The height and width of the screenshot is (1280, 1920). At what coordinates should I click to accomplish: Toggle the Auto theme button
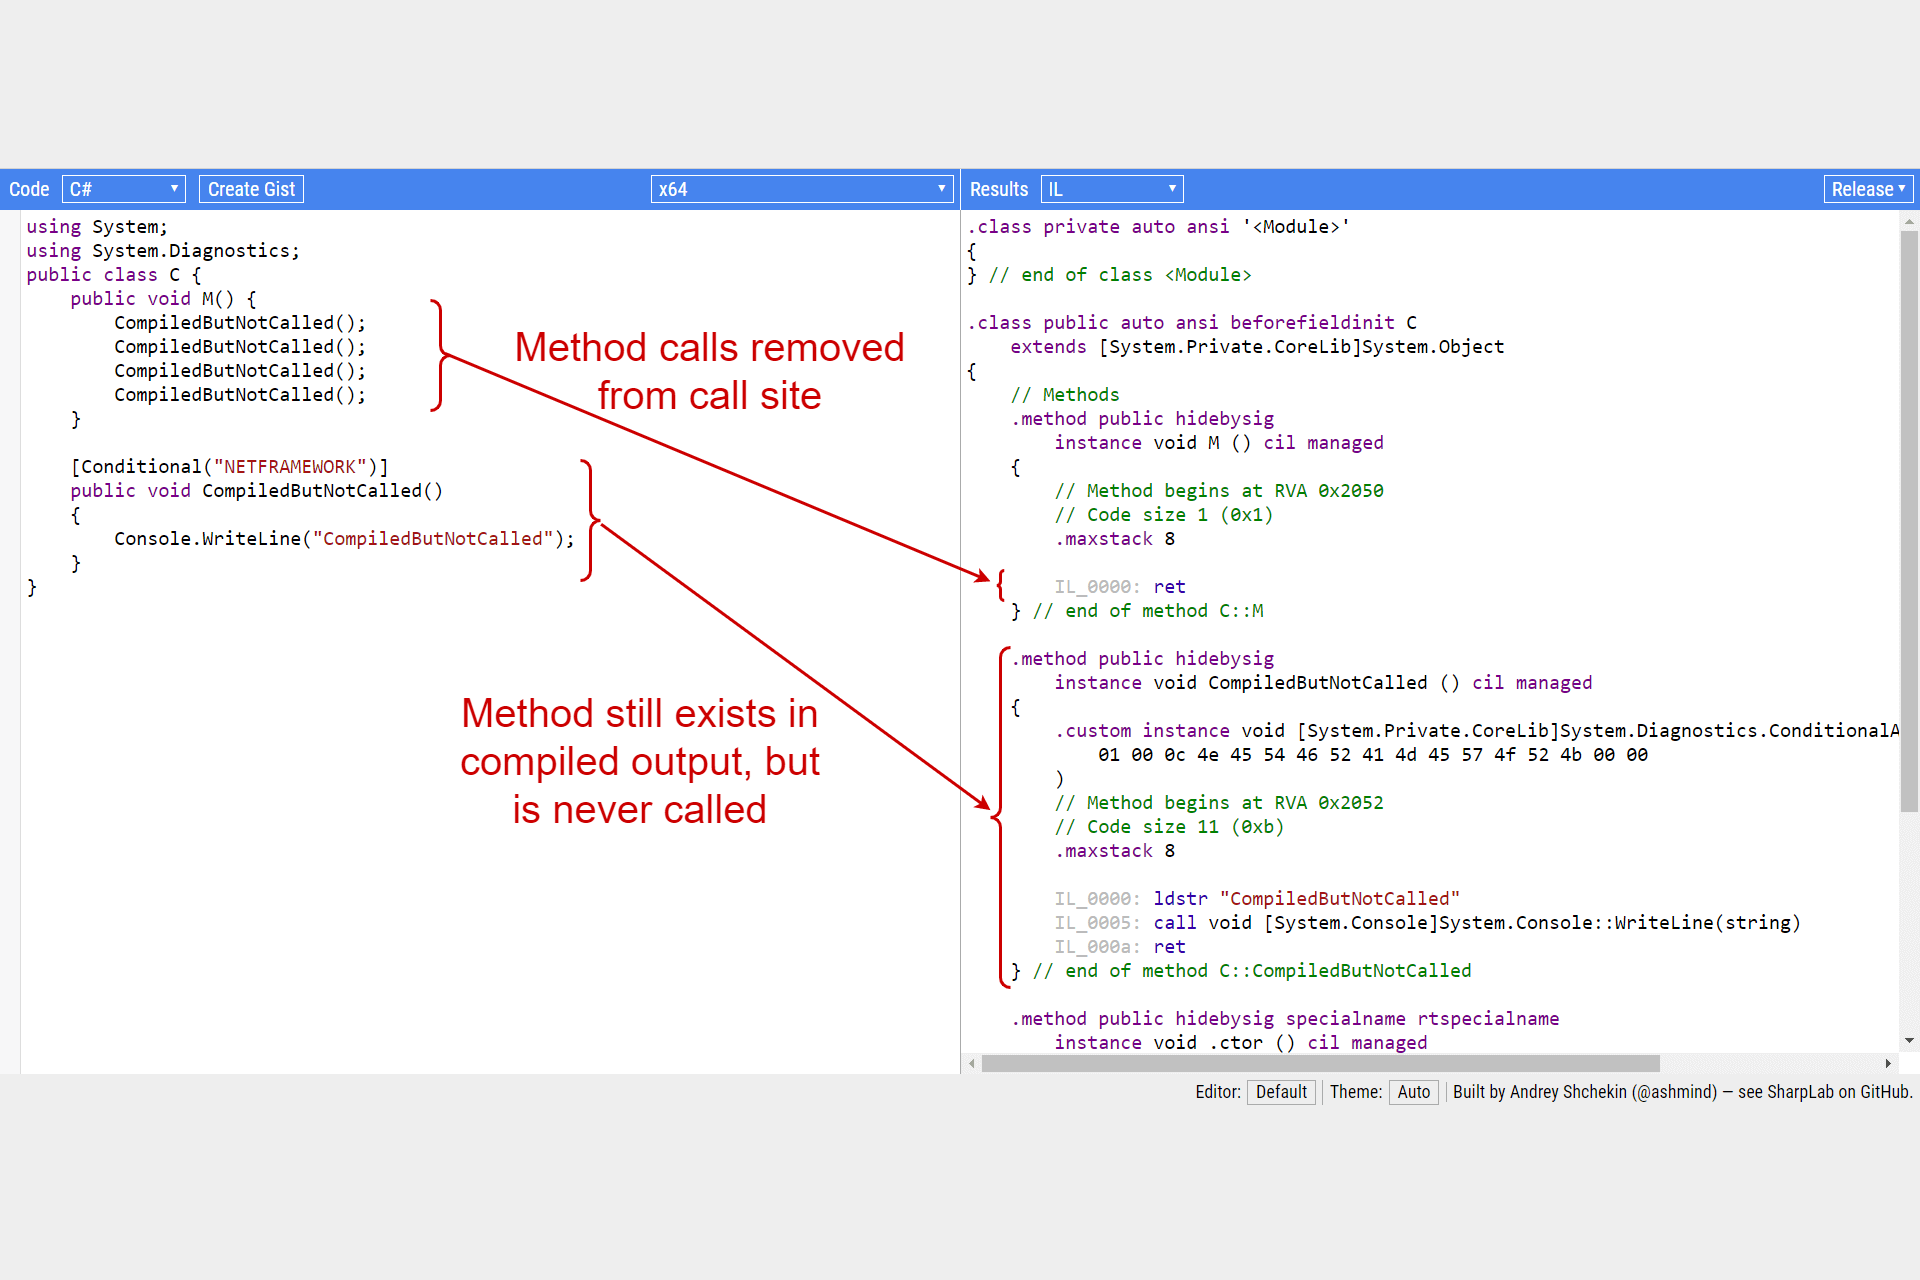coord(1412,1092)
